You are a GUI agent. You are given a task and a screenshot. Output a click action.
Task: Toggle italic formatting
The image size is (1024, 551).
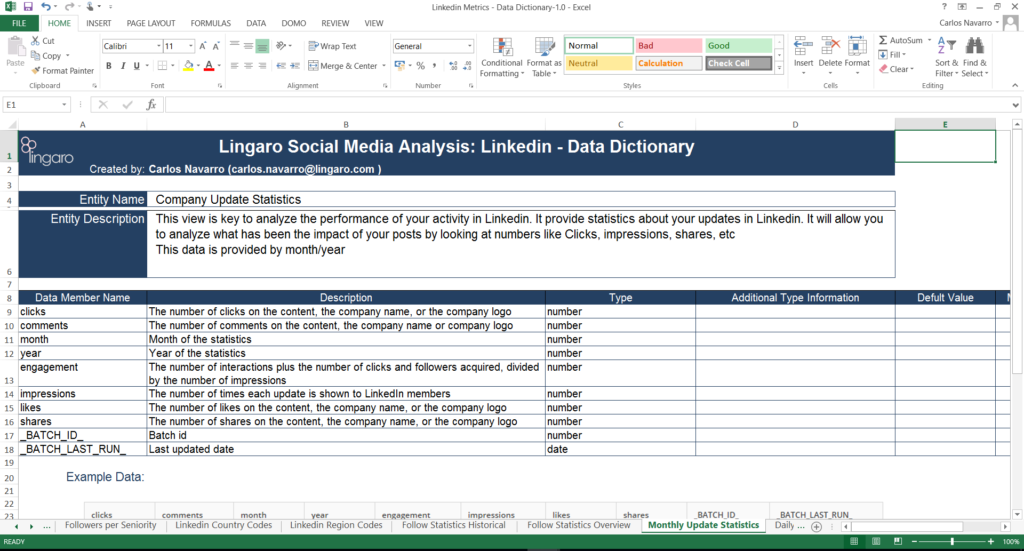122,65
